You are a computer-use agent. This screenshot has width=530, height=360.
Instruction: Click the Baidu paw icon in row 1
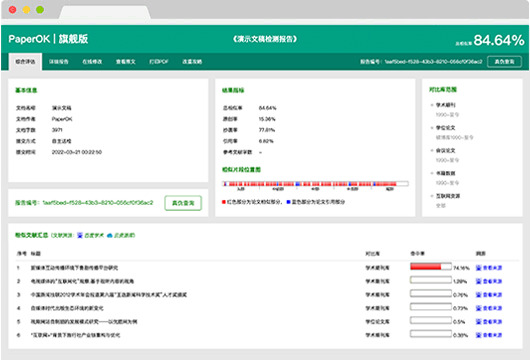478,268
